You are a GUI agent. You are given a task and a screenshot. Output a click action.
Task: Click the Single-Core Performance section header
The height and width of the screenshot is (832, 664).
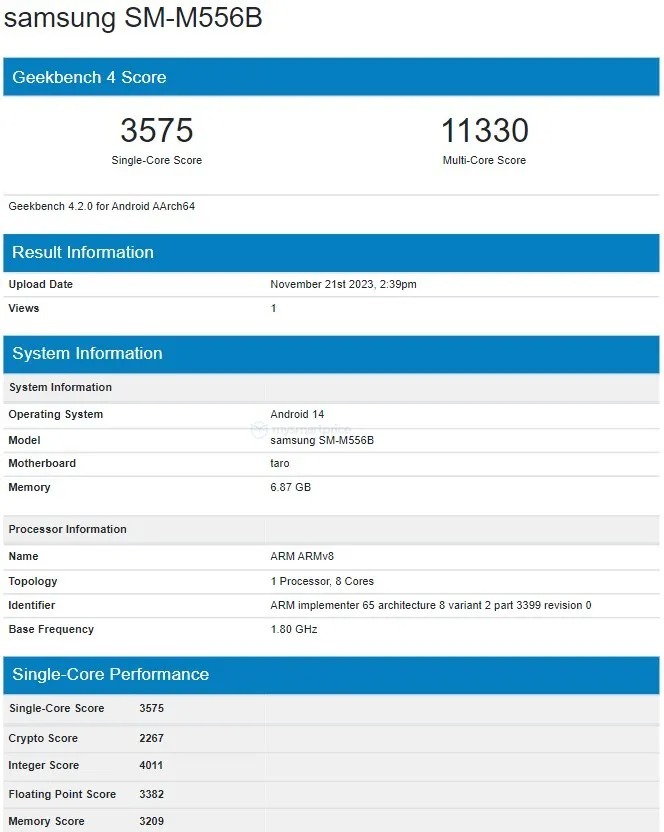click(x=110, y=674)
